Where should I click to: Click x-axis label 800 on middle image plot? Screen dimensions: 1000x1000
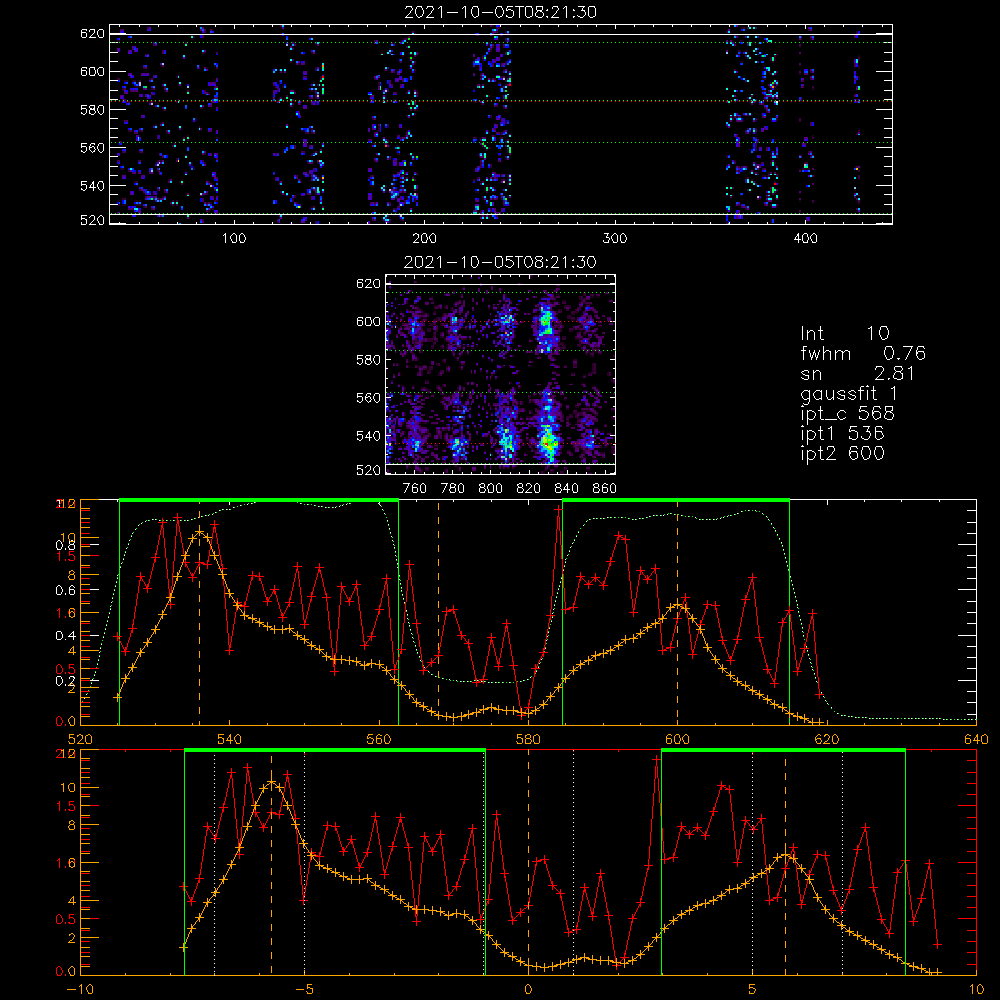pos(490,489)
